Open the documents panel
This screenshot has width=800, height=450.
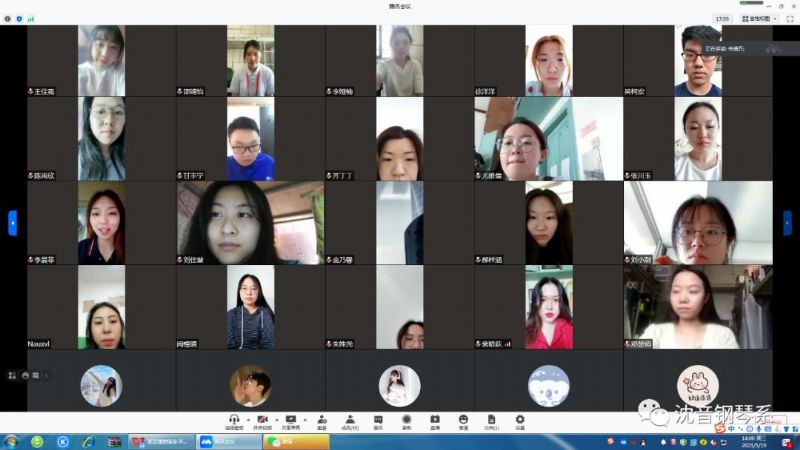coord(491,420)
